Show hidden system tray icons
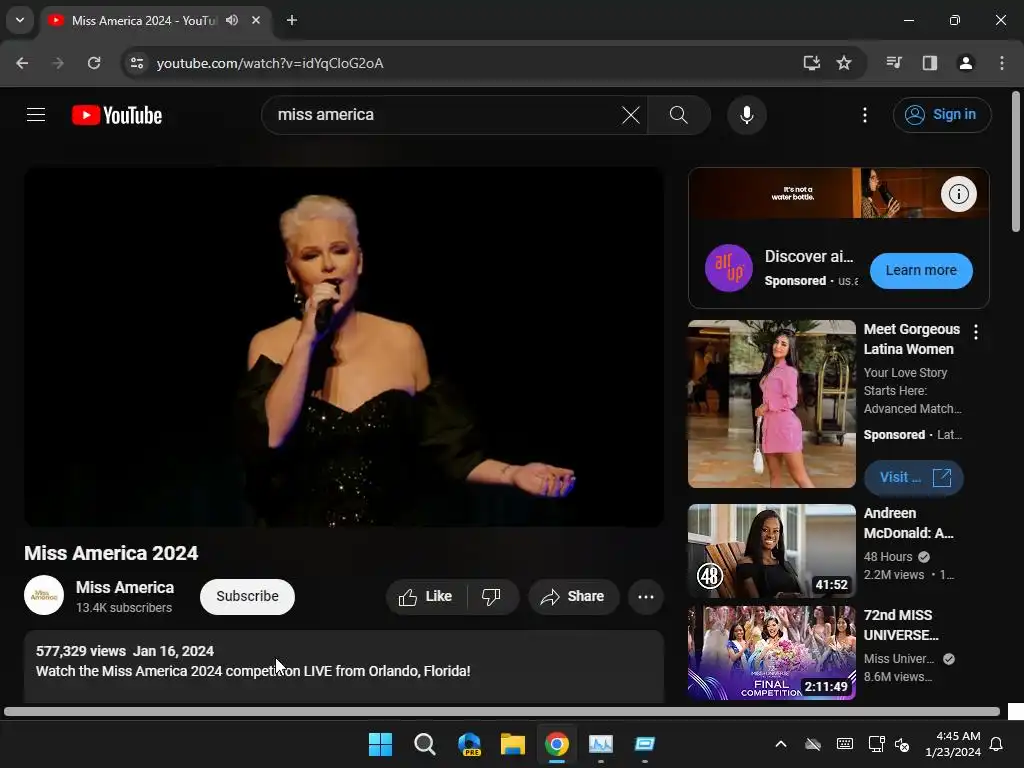Image resolution: width=1024 pixels, height=768 pixels. click(780, 744)
